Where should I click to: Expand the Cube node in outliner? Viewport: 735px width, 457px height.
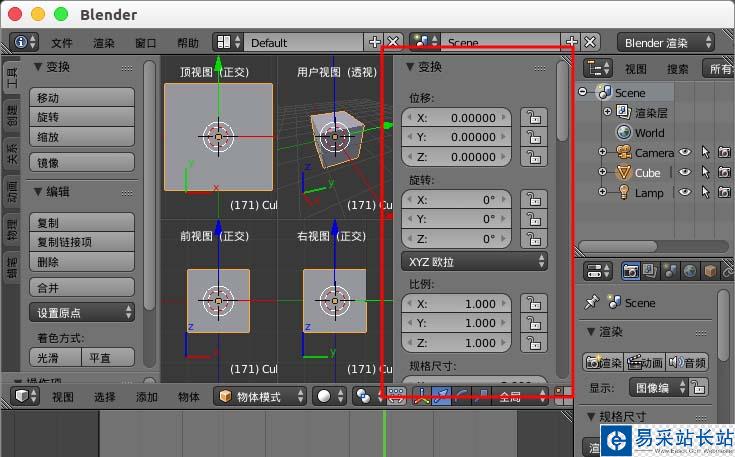coord(603,172)
